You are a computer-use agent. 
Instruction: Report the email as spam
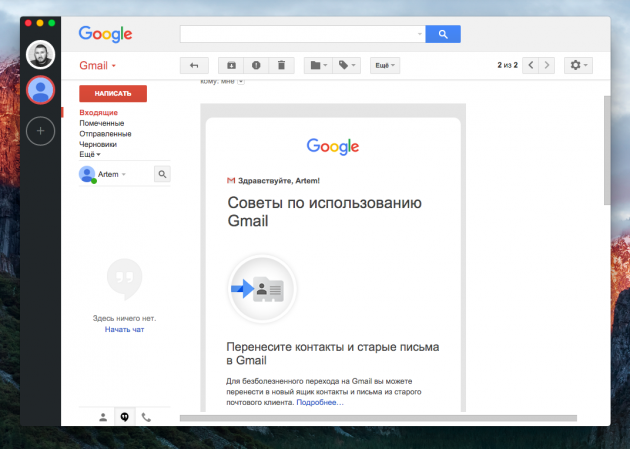click(x=256, y=65)
